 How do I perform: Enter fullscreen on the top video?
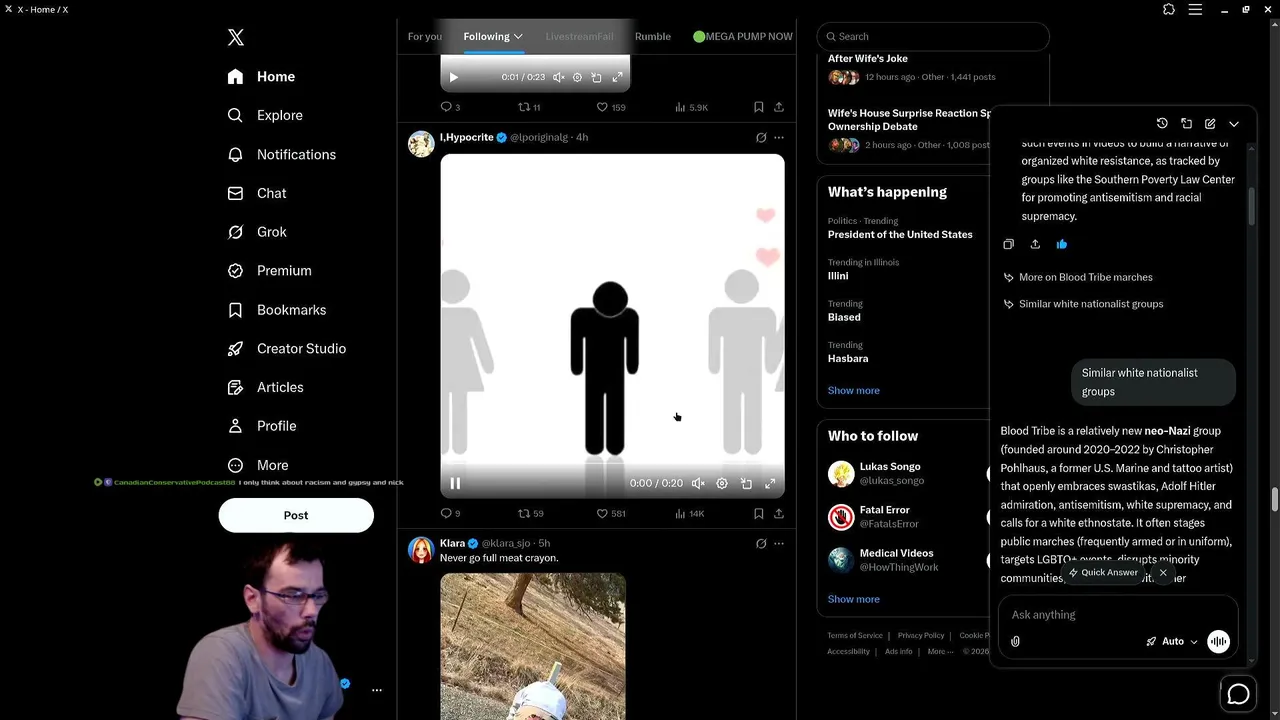pos(617,77)
